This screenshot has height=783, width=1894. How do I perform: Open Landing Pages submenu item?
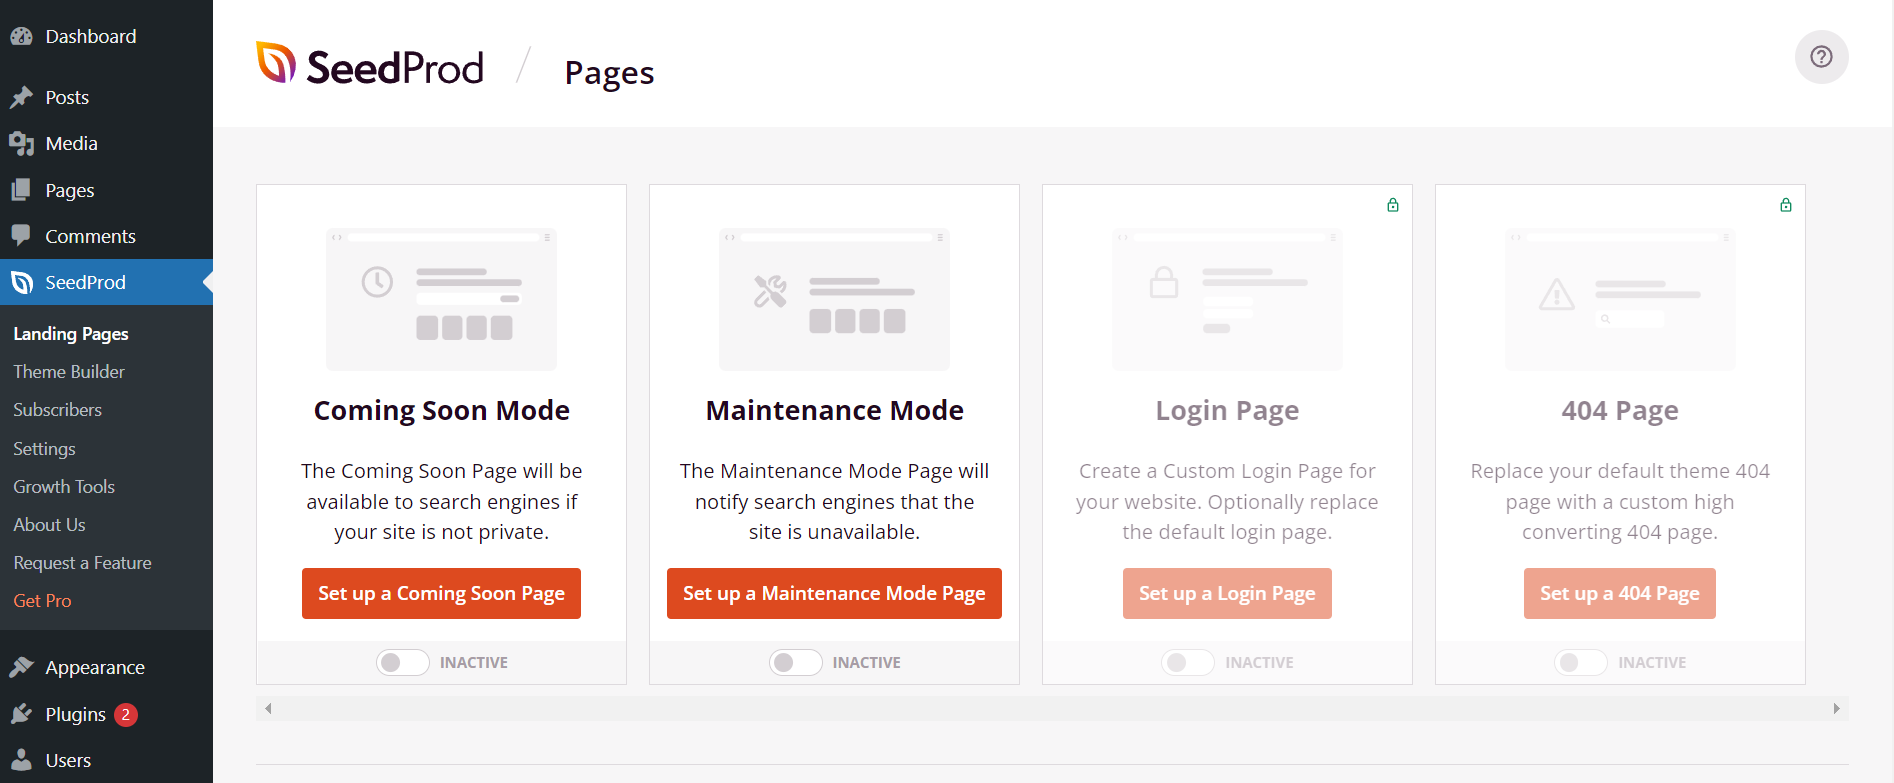pyautogui.click(x=71, y=334)
